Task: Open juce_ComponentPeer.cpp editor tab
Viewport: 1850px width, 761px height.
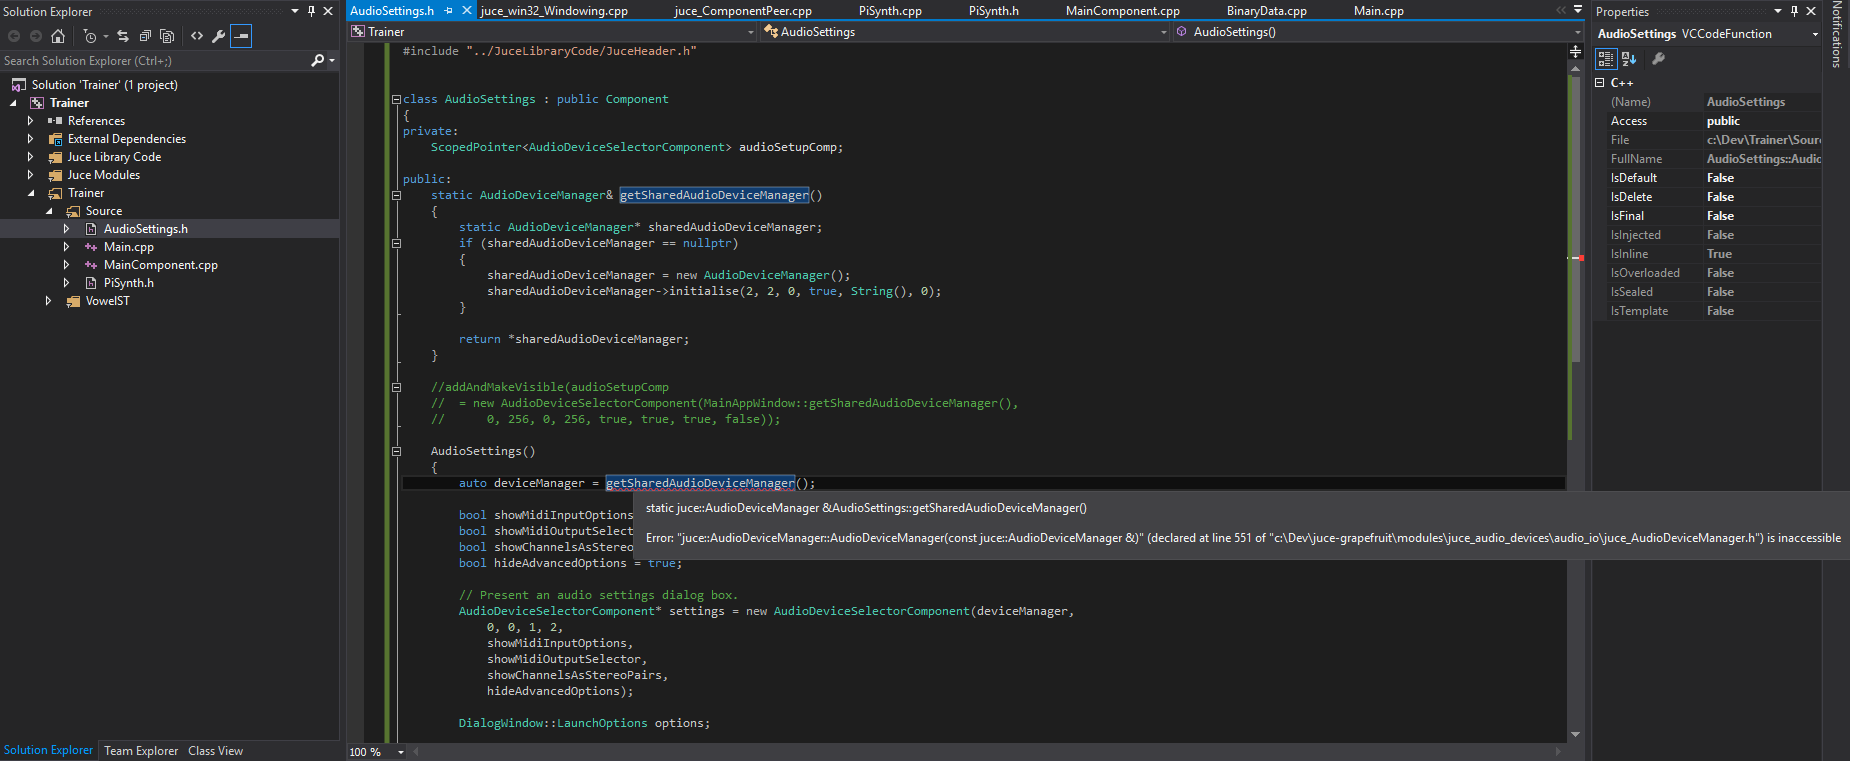Action: click(743, 11)
